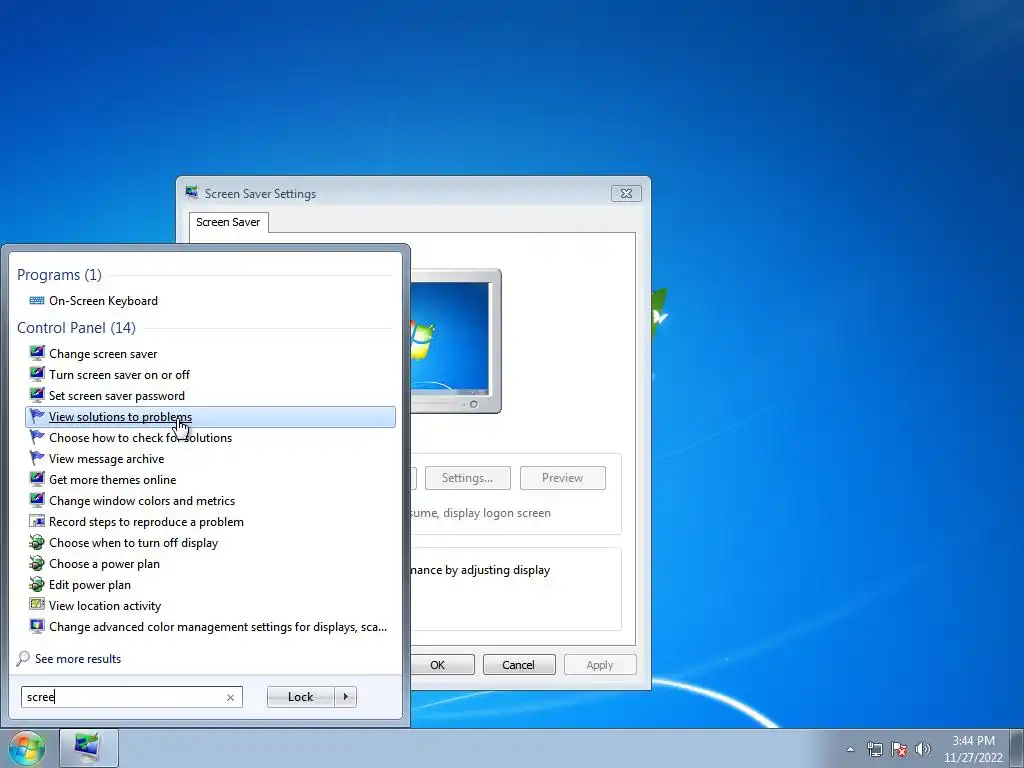
Task: Click icon beside Set screen saver password
Action: pos(37,395)
